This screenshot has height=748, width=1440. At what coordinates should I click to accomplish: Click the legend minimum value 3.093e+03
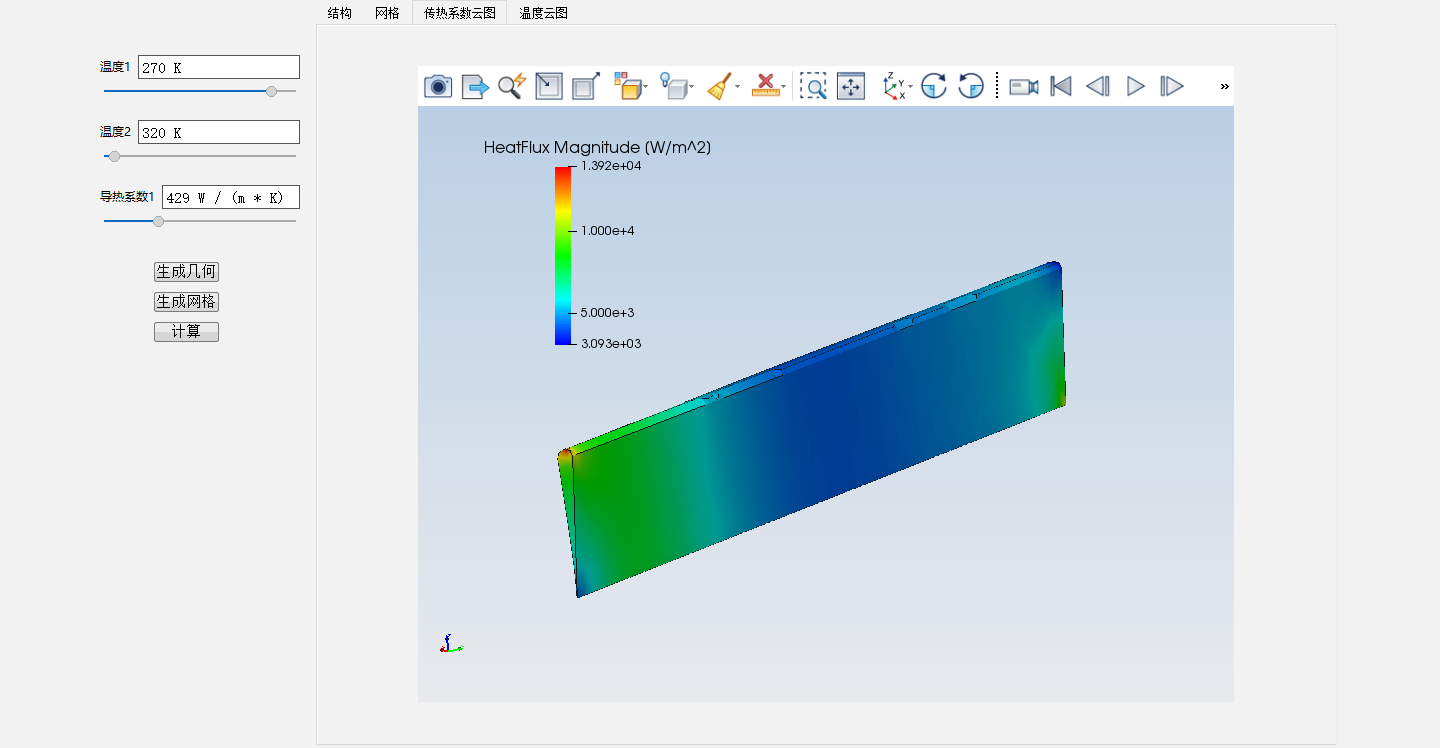pos(611,344)
